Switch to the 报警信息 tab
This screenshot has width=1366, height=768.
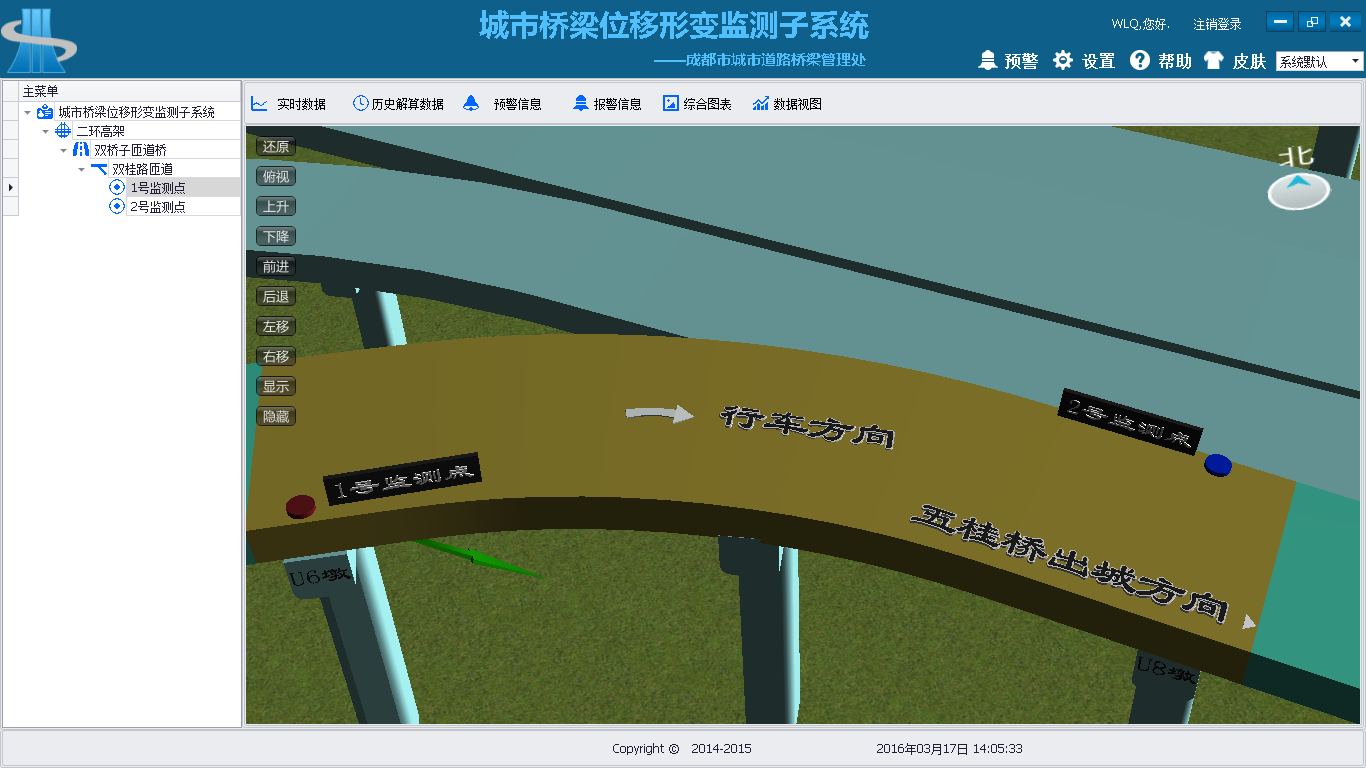click(617, 104)
